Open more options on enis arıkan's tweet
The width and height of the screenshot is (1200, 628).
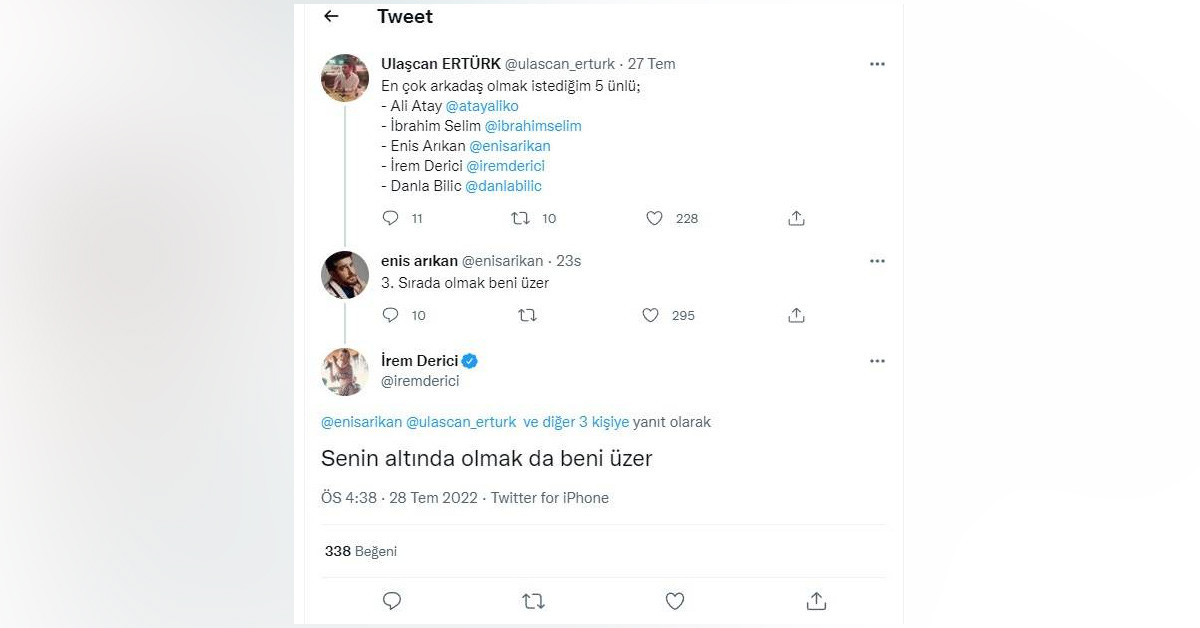coord(877,260)
